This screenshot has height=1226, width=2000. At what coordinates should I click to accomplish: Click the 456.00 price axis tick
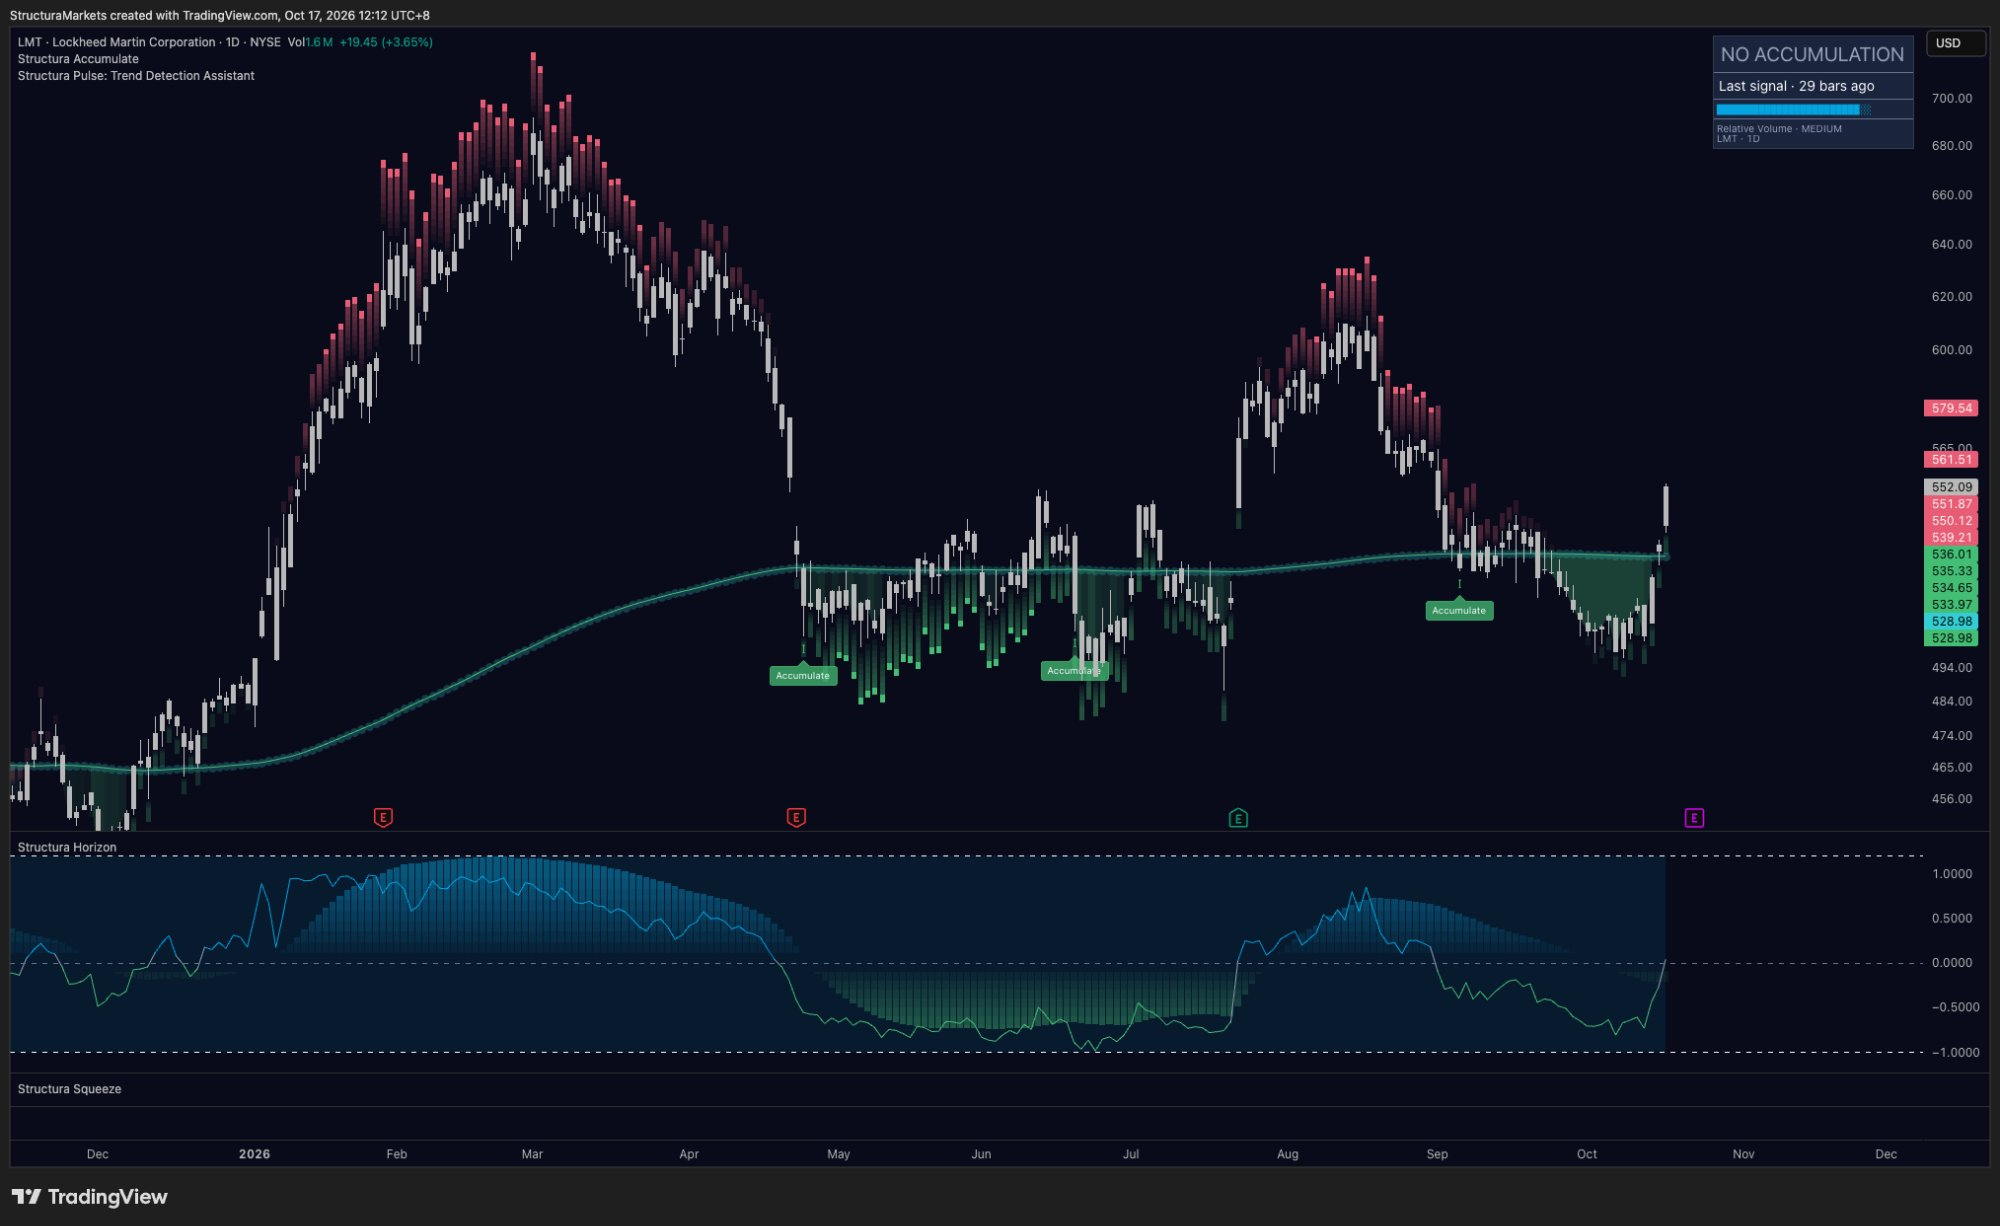[x=1951, y=799]
